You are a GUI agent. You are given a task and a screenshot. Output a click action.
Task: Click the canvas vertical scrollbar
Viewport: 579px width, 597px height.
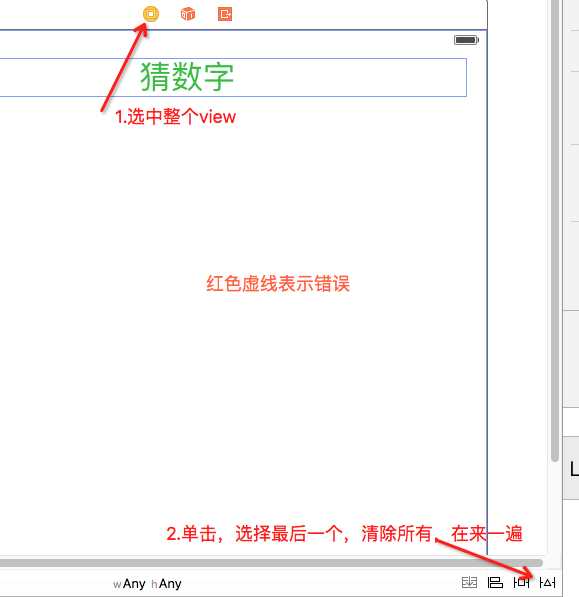[555, 231]
